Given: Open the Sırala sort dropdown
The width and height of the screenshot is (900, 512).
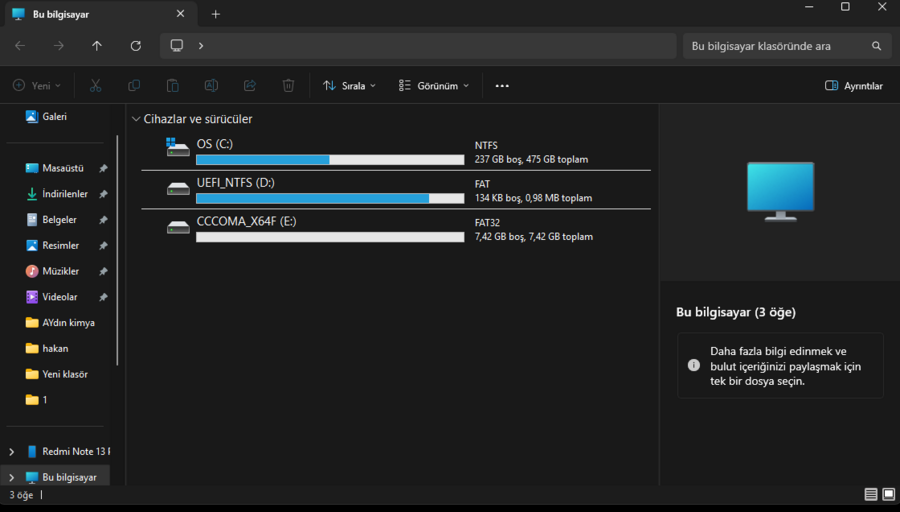Looking at the screenshot, I should (x=349, y=86).
